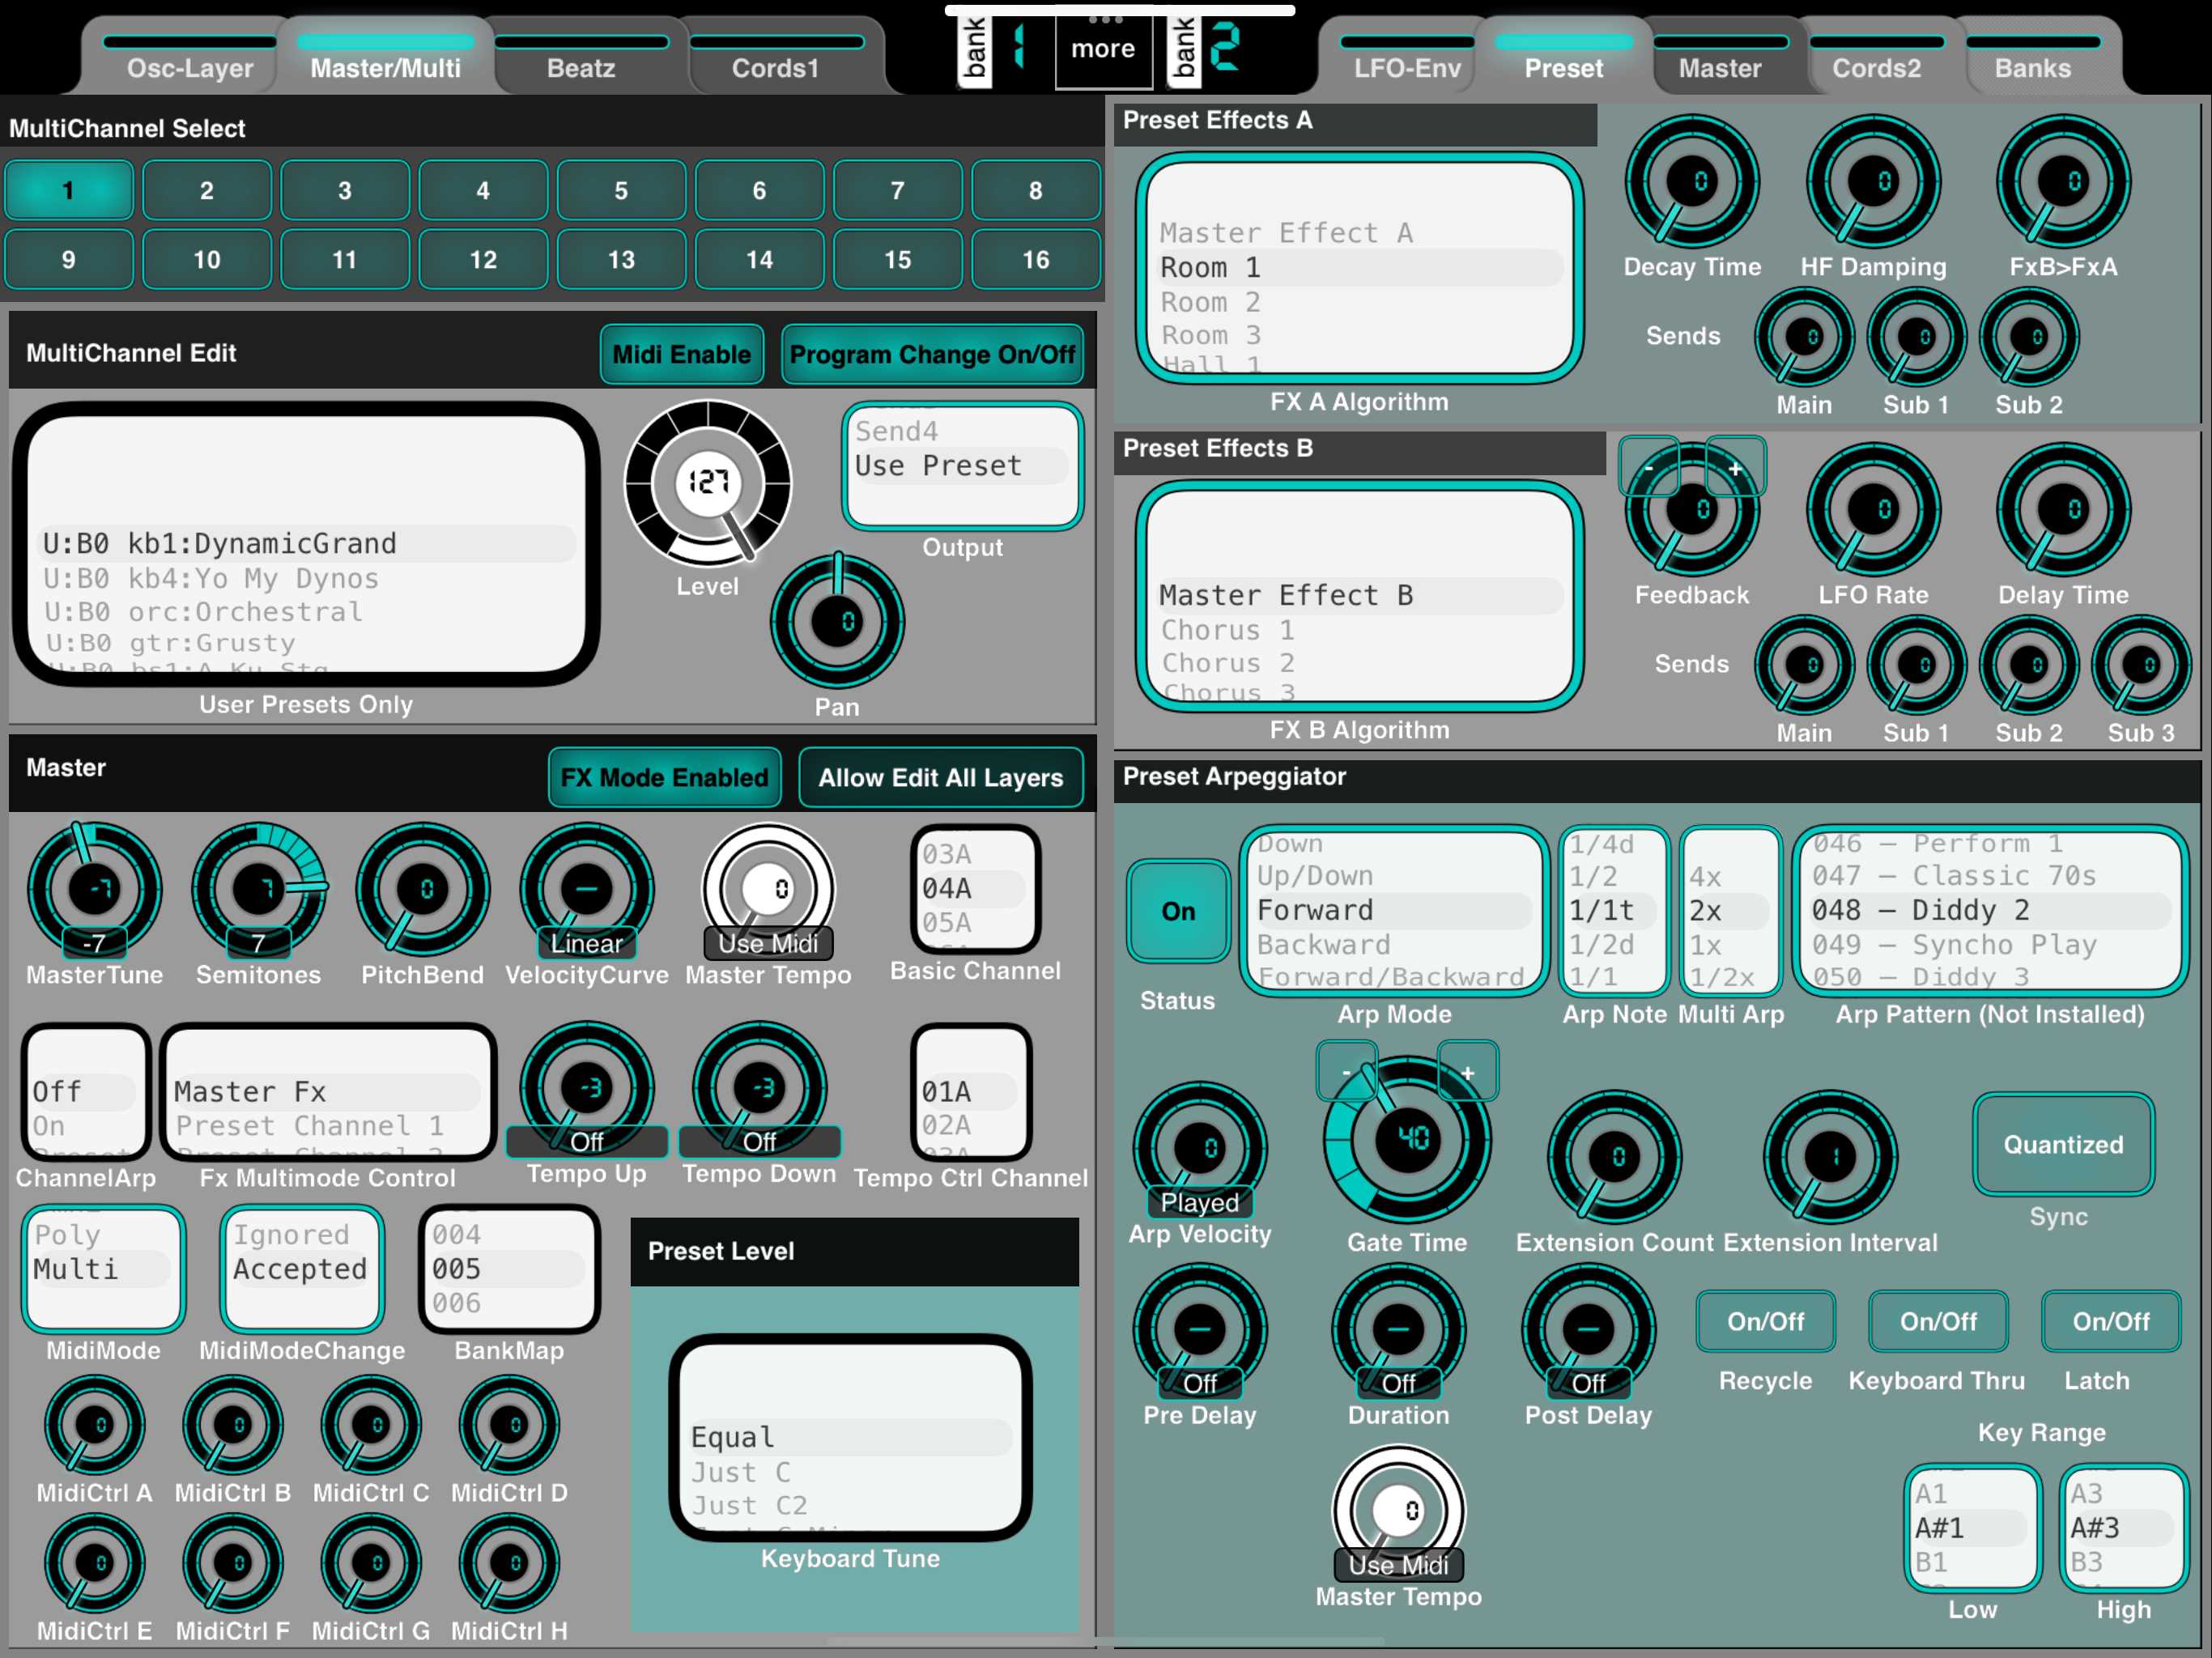Click the Tempo Down knob
The height and width of the screenshot is (1658, 2212).
click(760, 1087)
